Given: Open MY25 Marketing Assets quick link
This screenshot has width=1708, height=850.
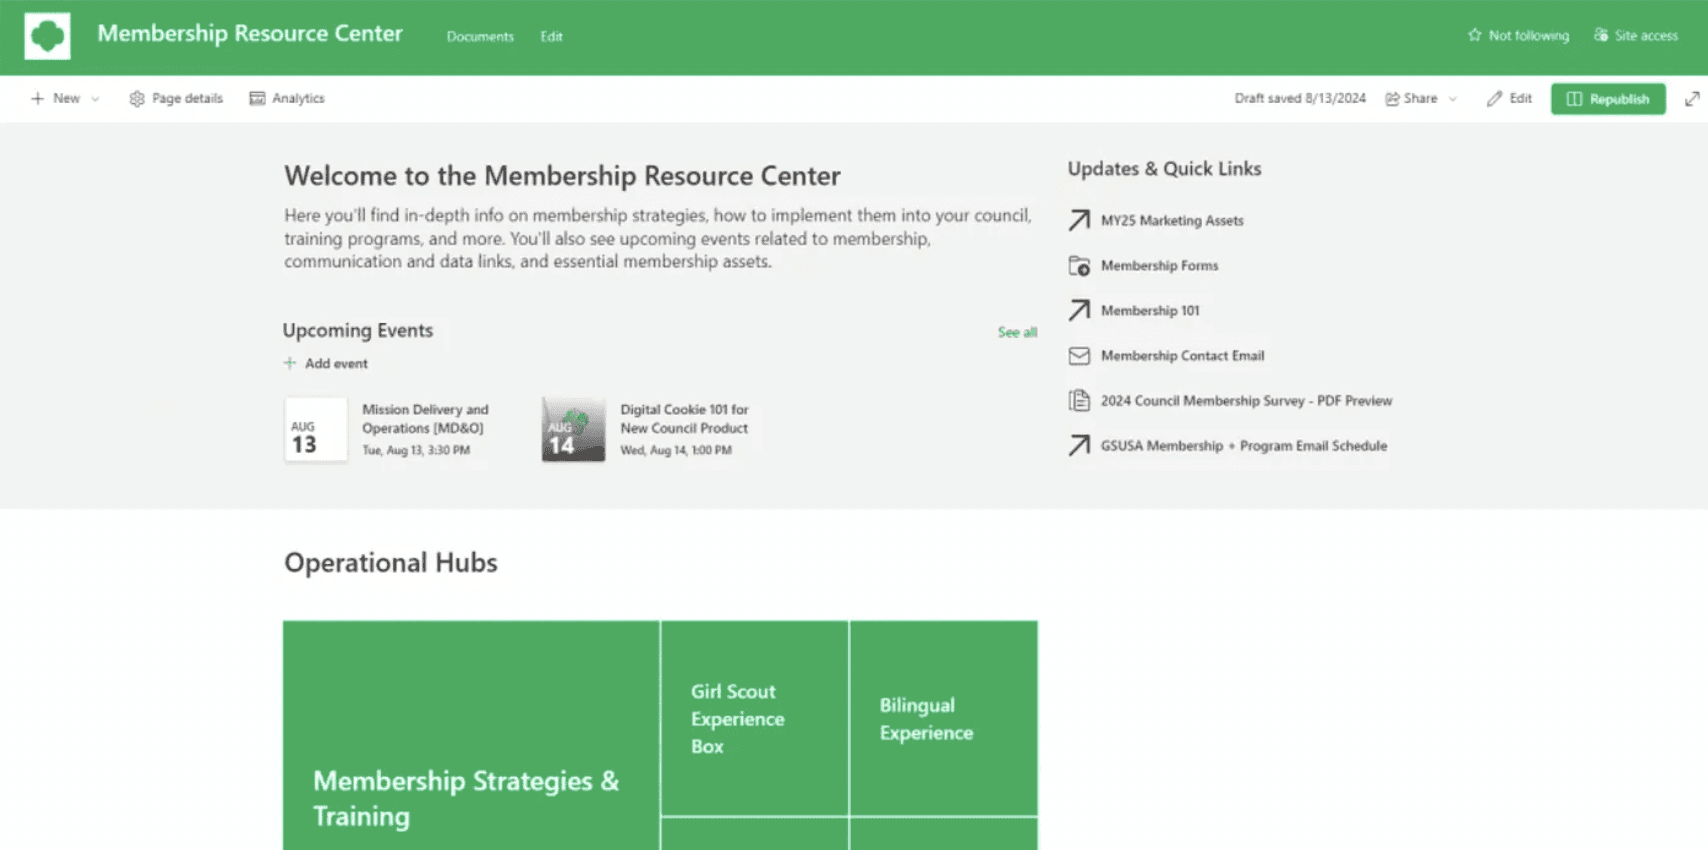Looking at the screenshot, I should (1172, 220).
